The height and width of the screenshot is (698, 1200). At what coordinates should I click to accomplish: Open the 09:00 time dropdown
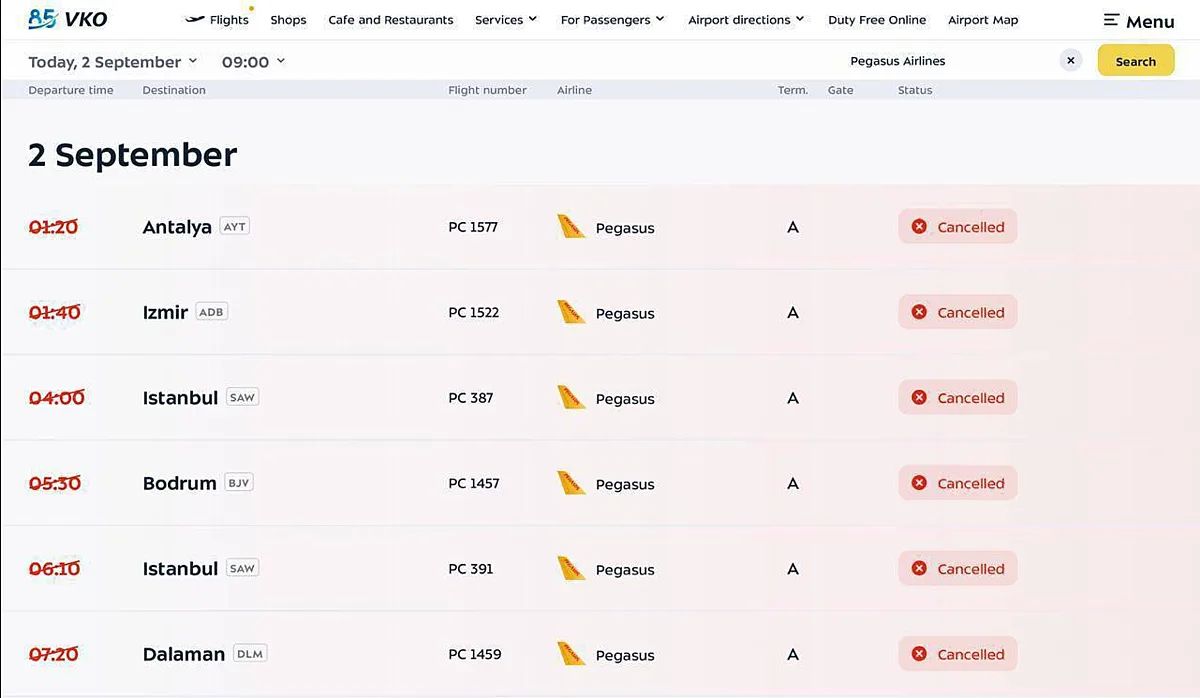click(253, 62)
